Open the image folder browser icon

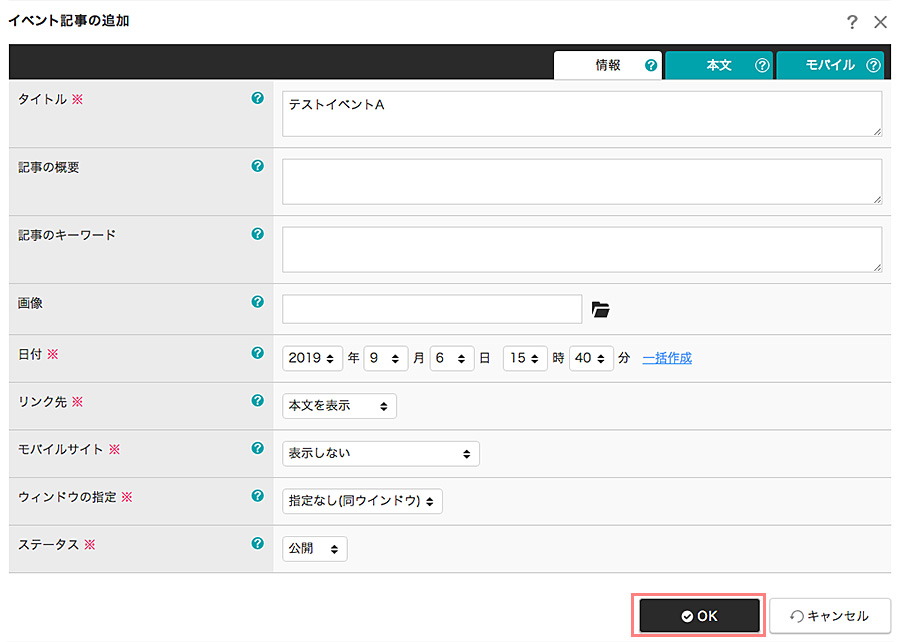pos(600,309)
